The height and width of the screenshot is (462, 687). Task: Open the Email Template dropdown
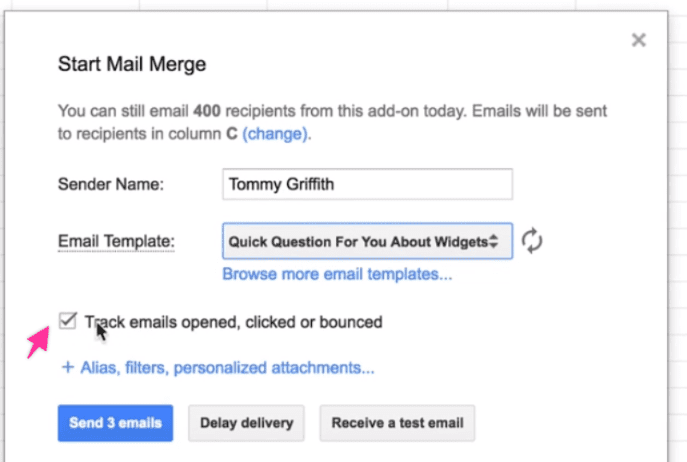click(367, 241)
